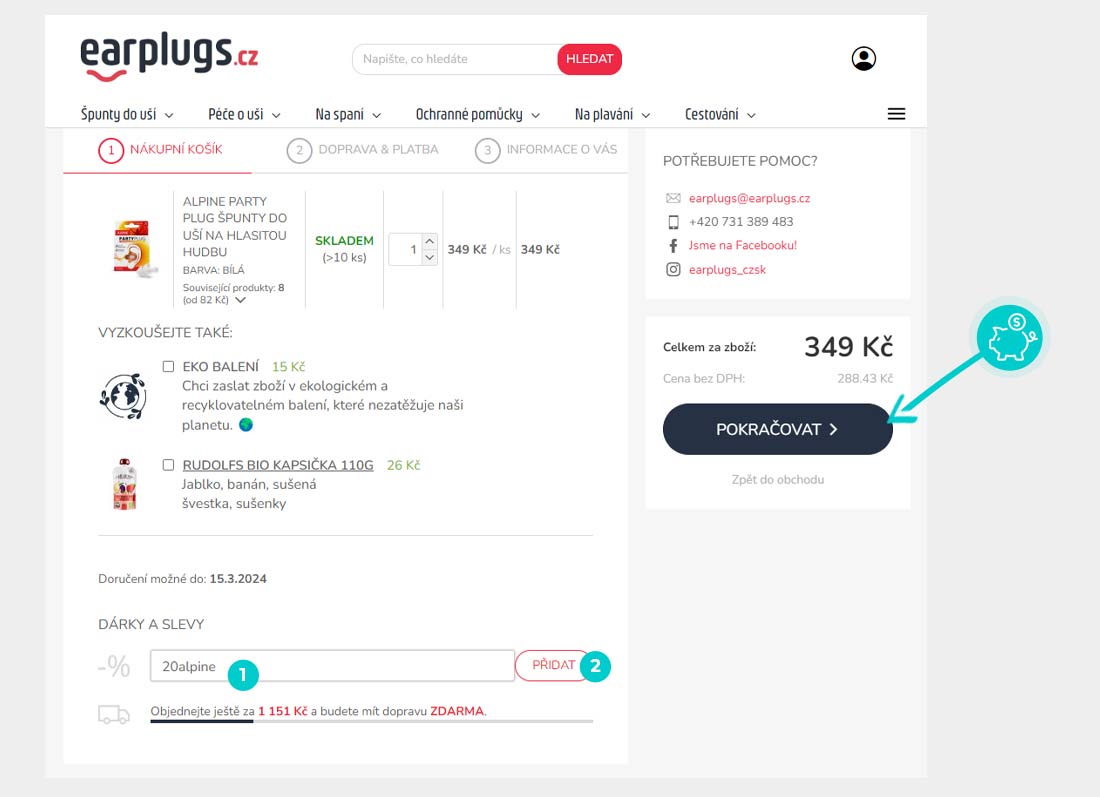Check the EKO BALENÍ checkbox
The height and width of the screenshot is (797, 1100).
[168, 366]
